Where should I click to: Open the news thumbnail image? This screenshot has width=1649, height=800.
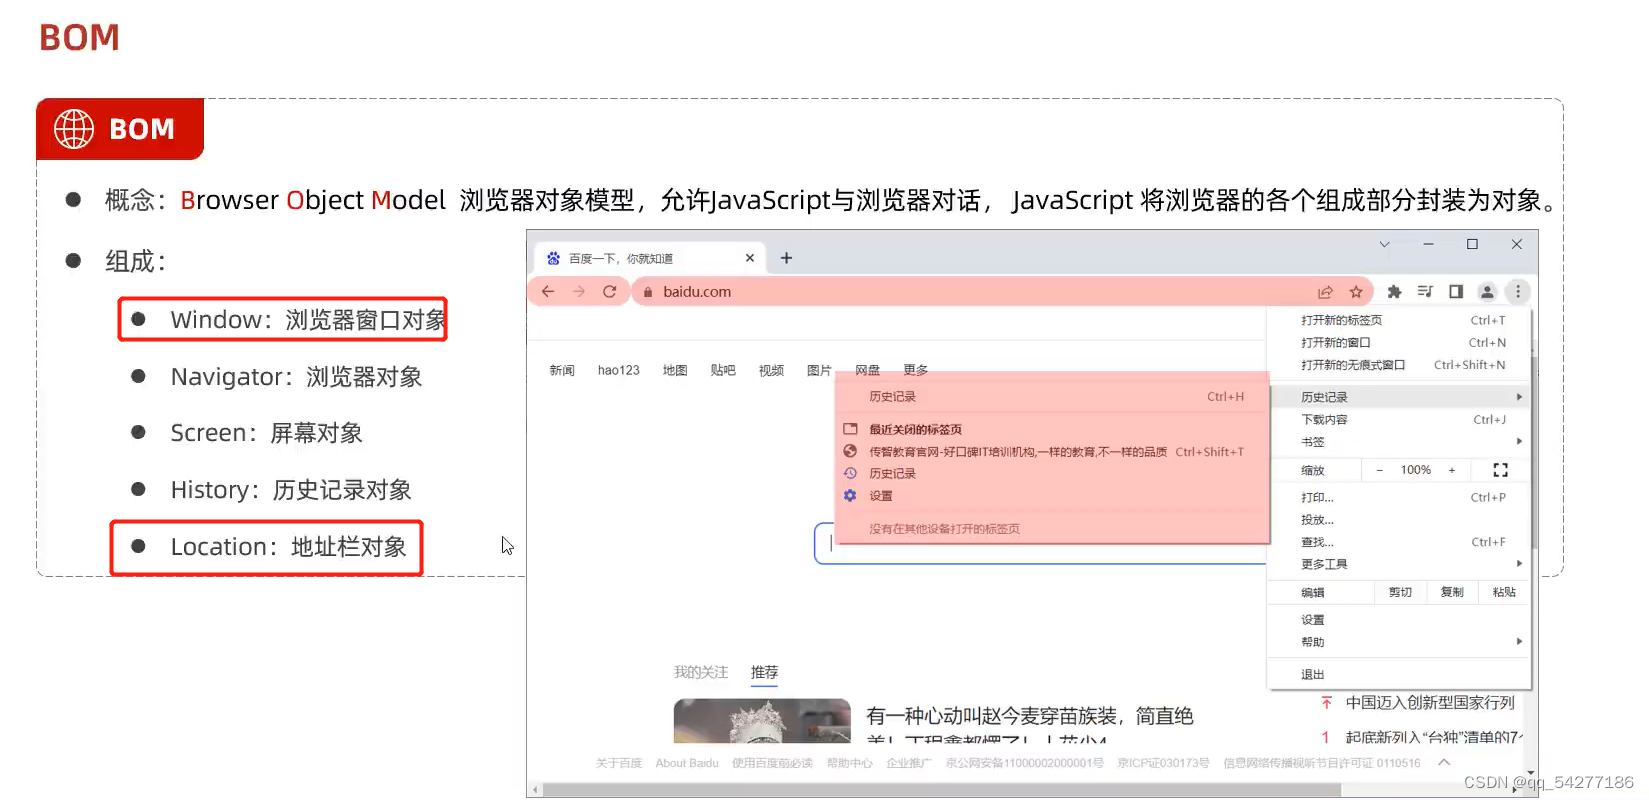(x=762, y=720)
